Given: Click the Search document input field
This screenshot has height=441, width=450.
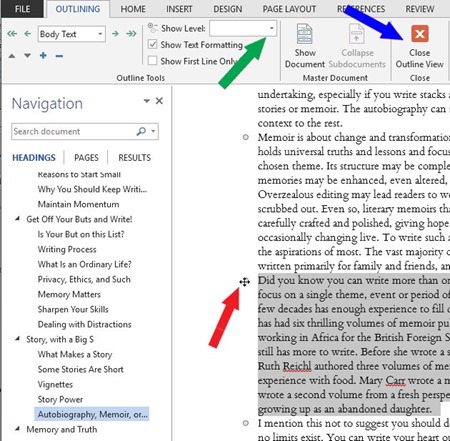Looking at the screenshot, I should pos(73,131).
